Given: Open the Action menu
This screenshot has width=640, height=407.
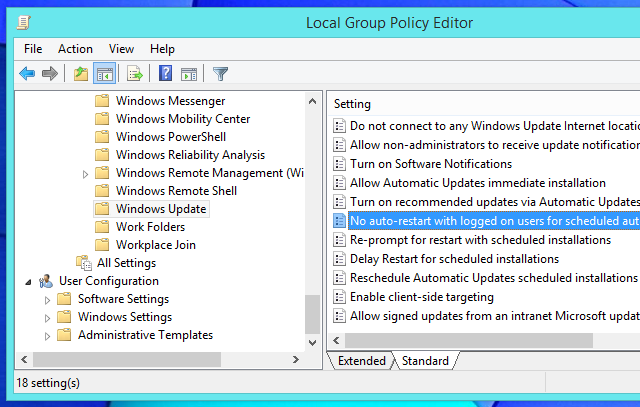Looking at the screenshot, I should click(x=75, y=49).
